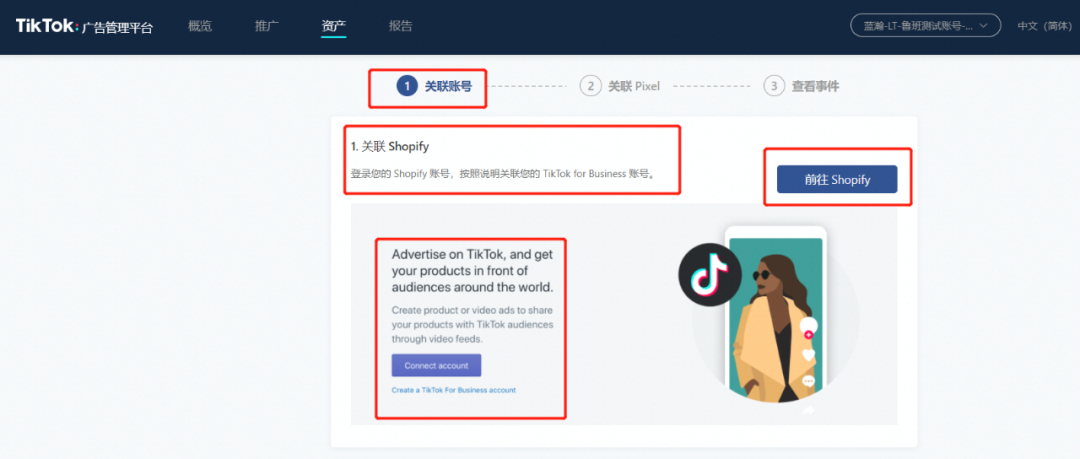Click the 前往 Shopify button
Screen dimensions: 1080x459
(x=837, y=179)
